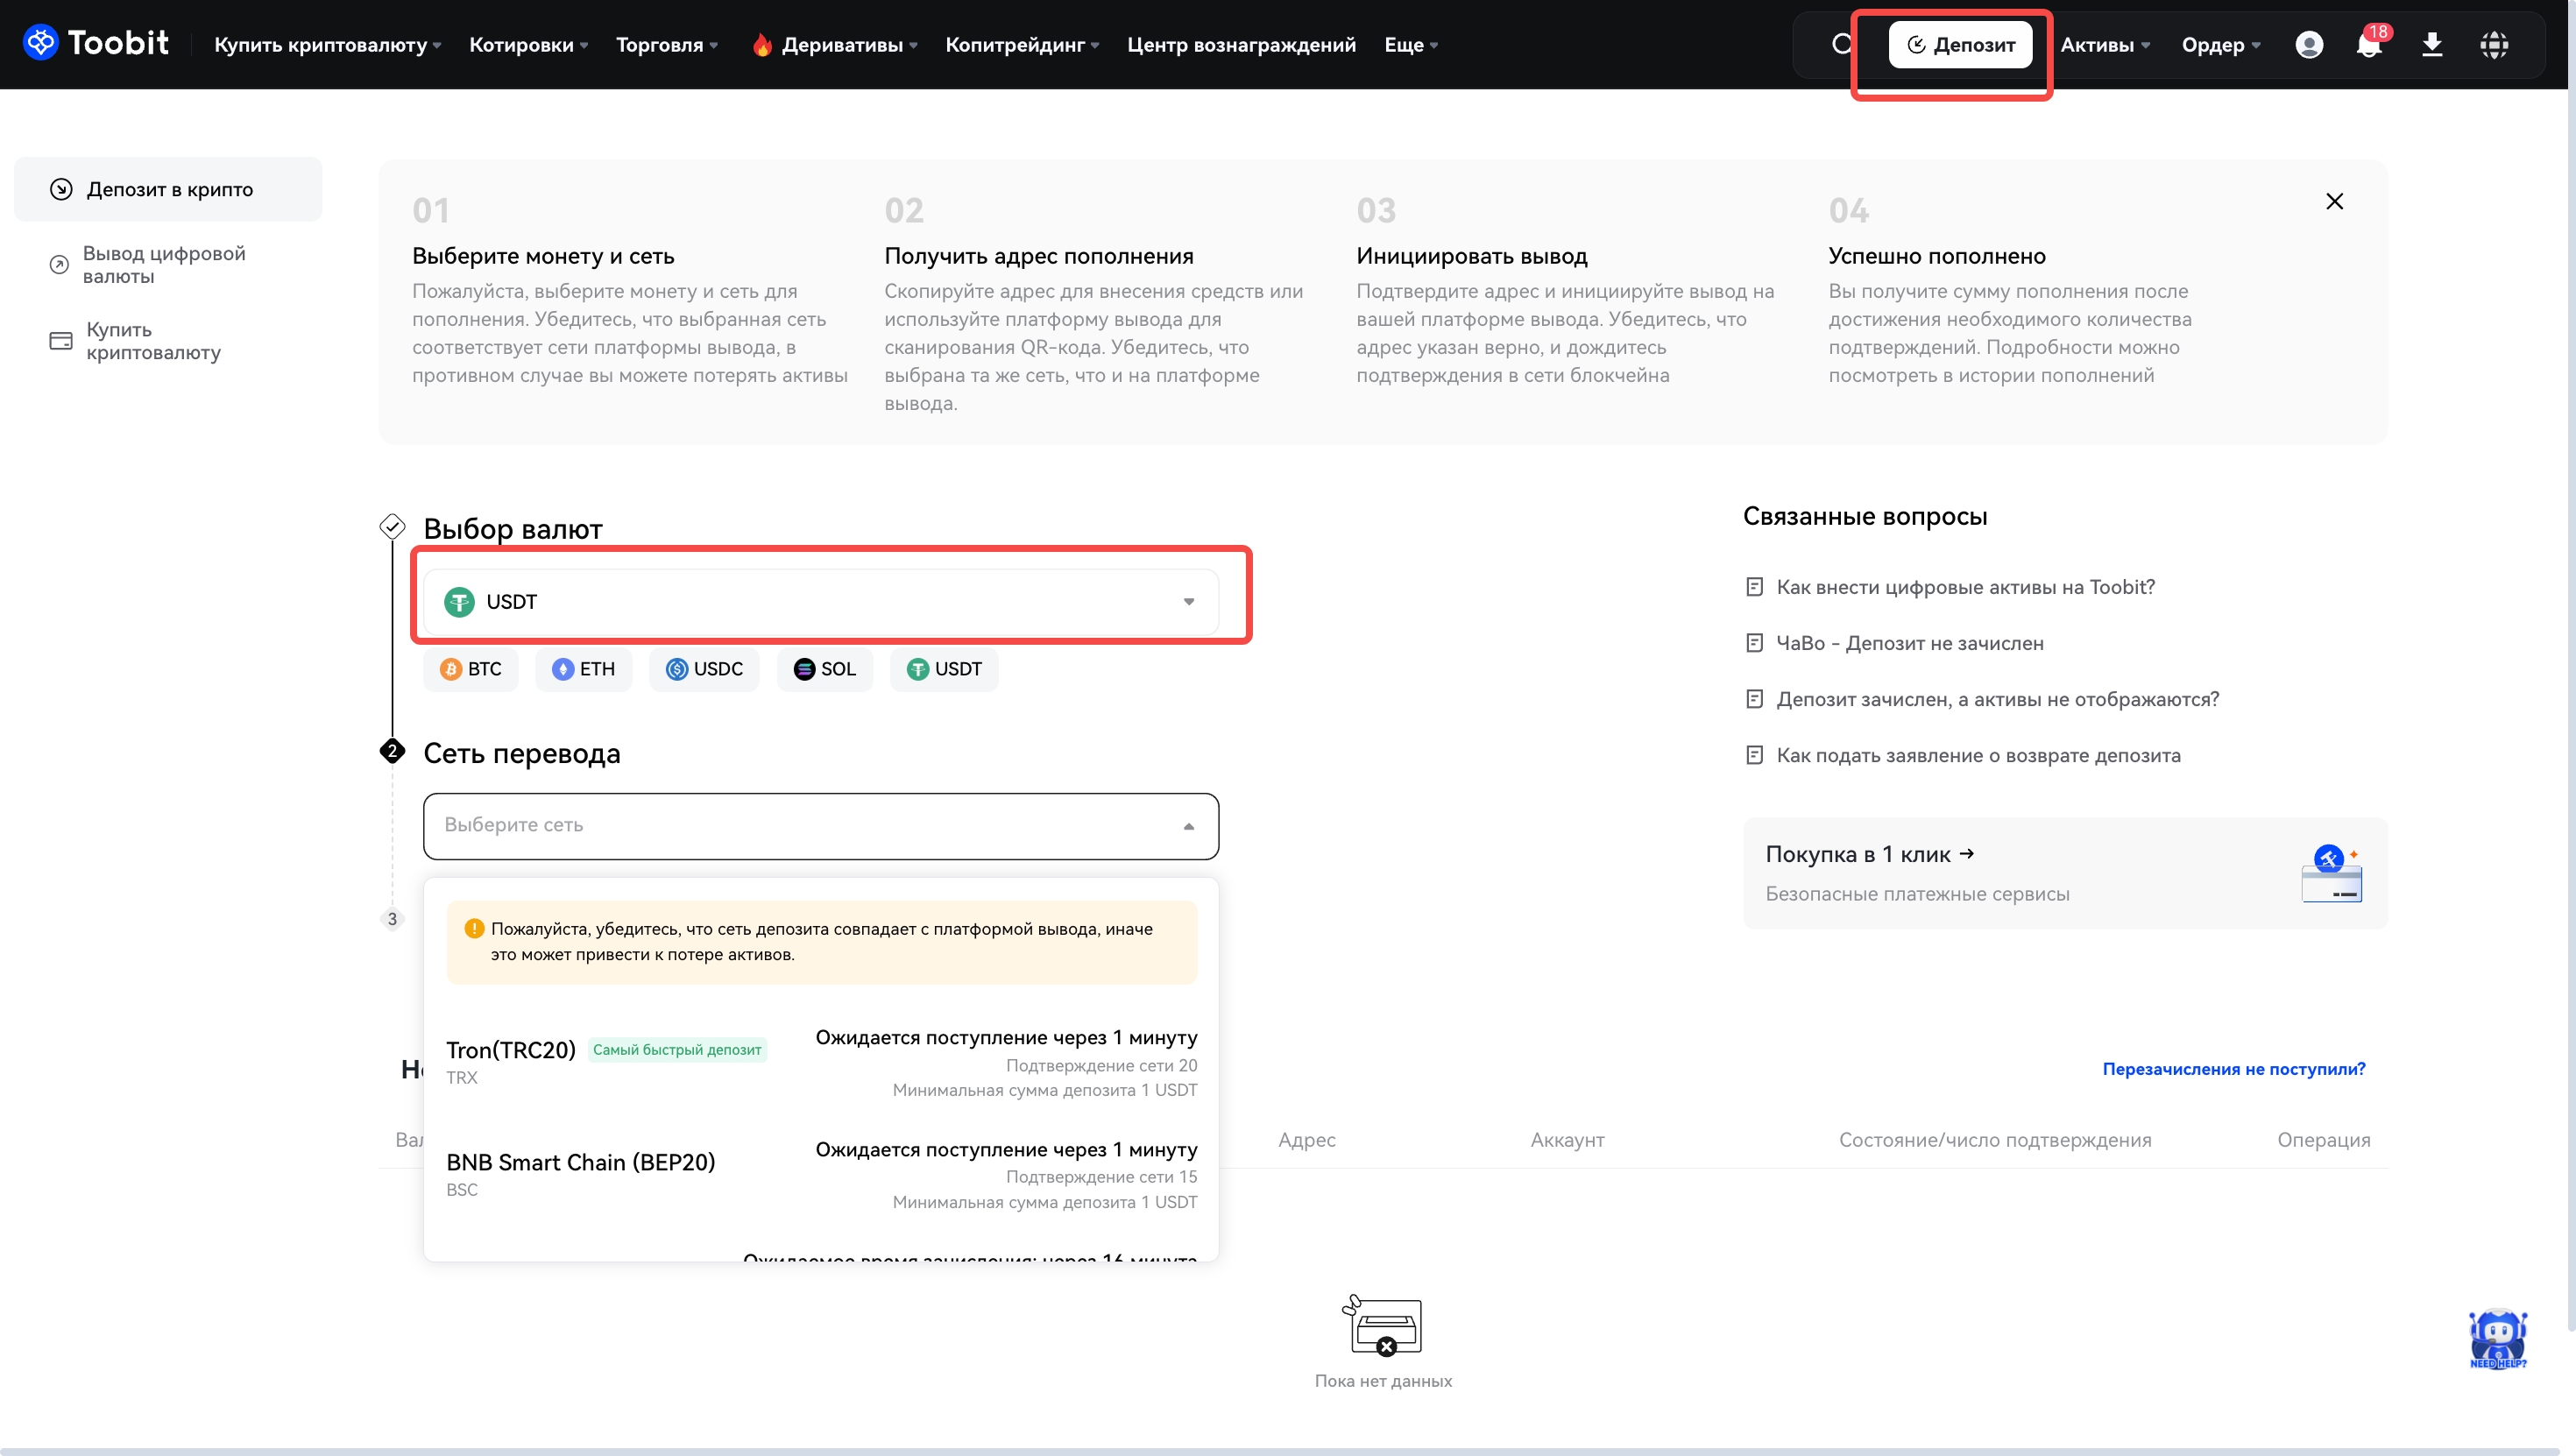Viewport: 2576px width, 1456px height.
Task: Click the search magnifier icon in header
Action: click(x=1841, y=44)
